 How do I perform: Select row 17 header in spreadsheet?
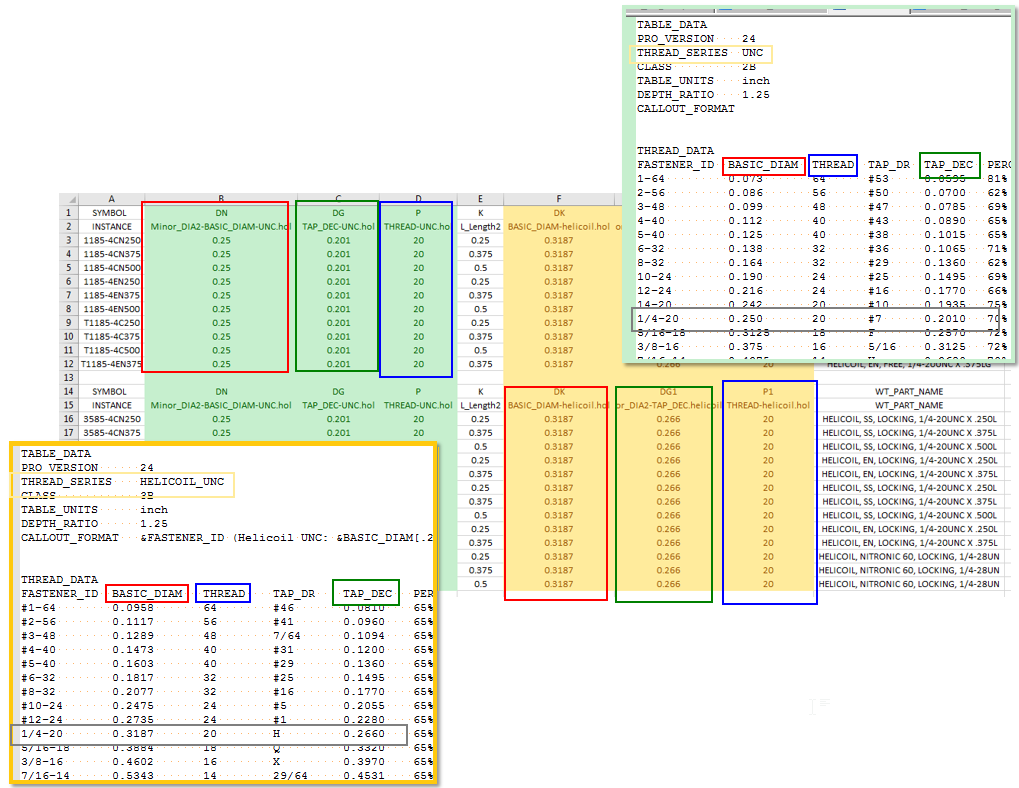[x=68, y=433]
